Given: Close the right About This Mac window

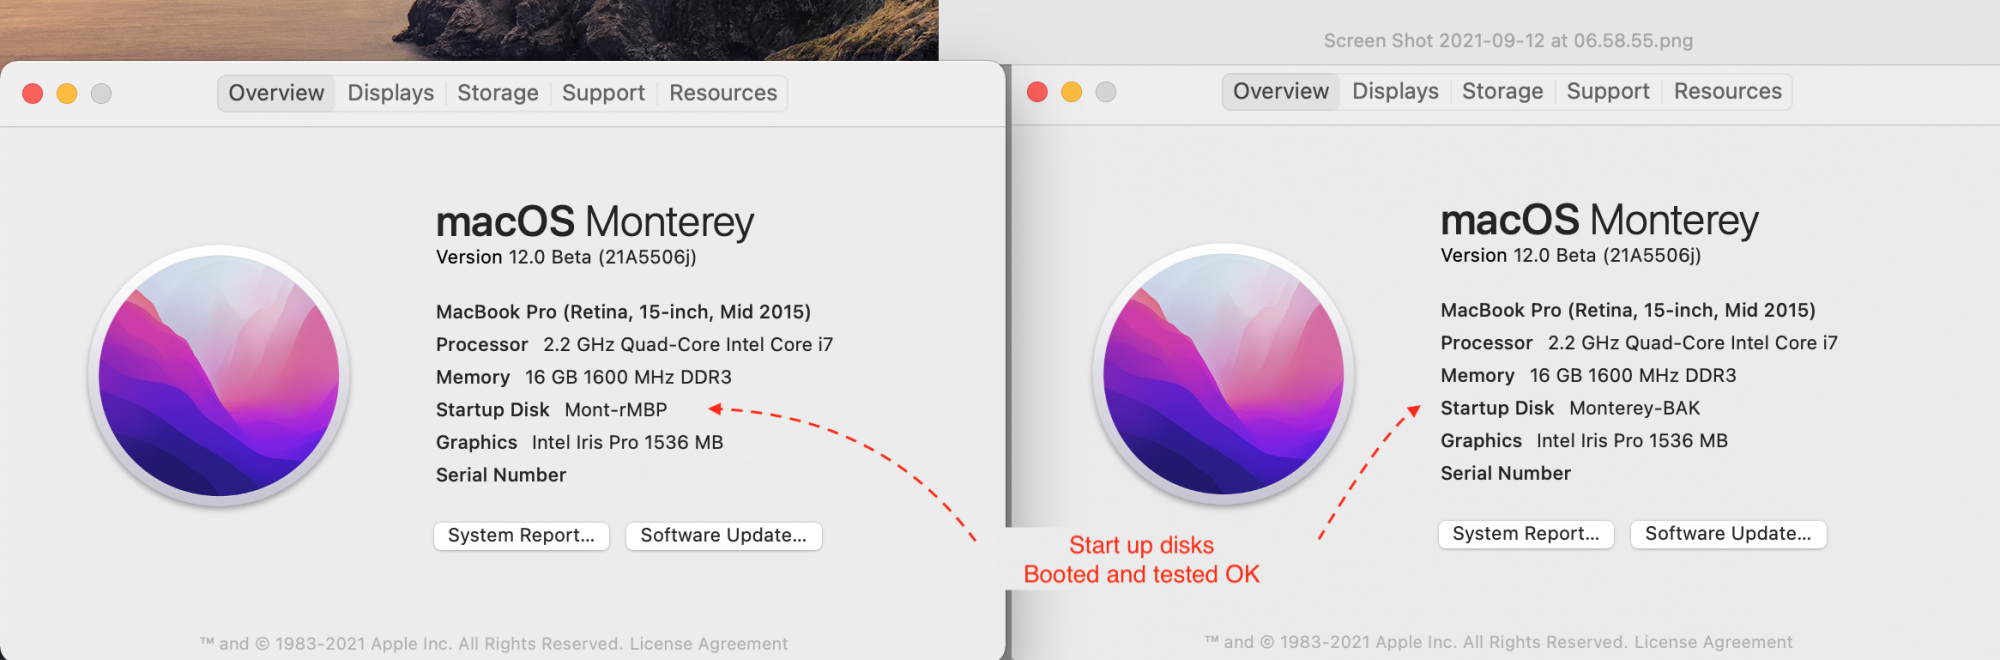Looking at the screenshot, I should tap(1037, 92).
